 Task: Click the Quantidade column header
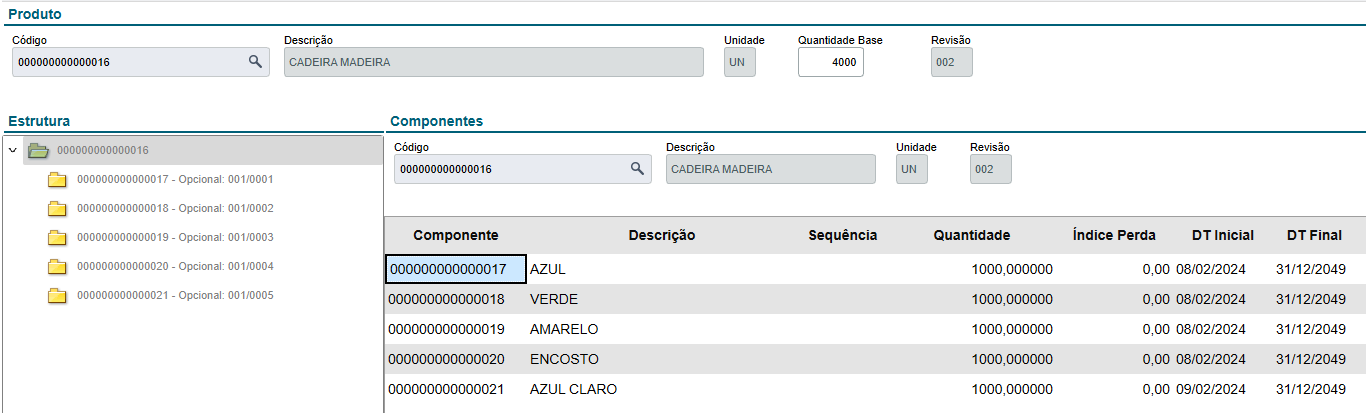click(971, 236)
